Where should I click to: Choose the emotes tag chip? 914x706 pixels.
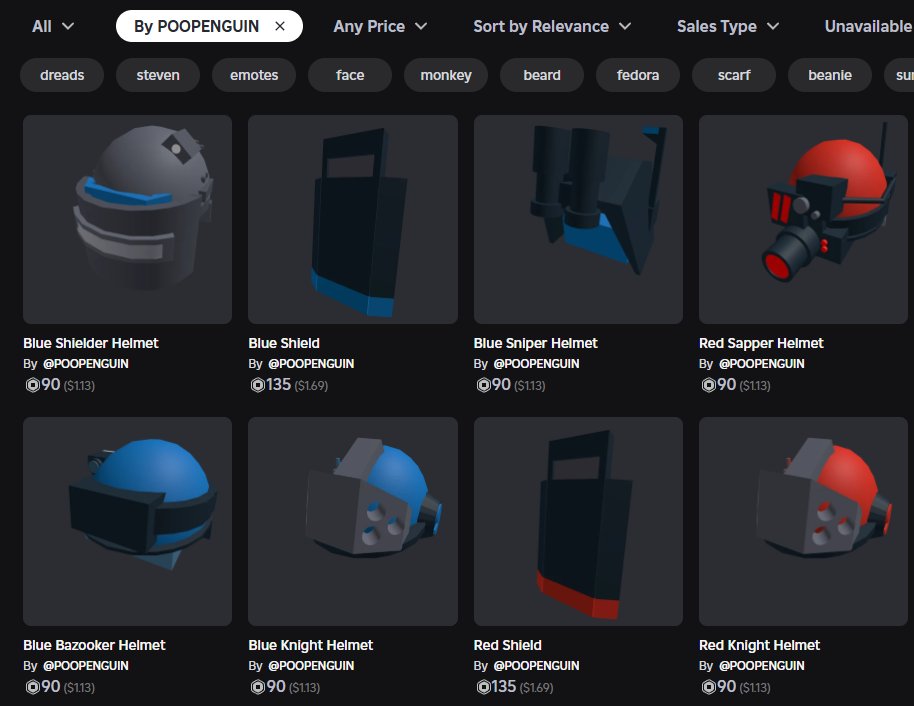[254, 75]
